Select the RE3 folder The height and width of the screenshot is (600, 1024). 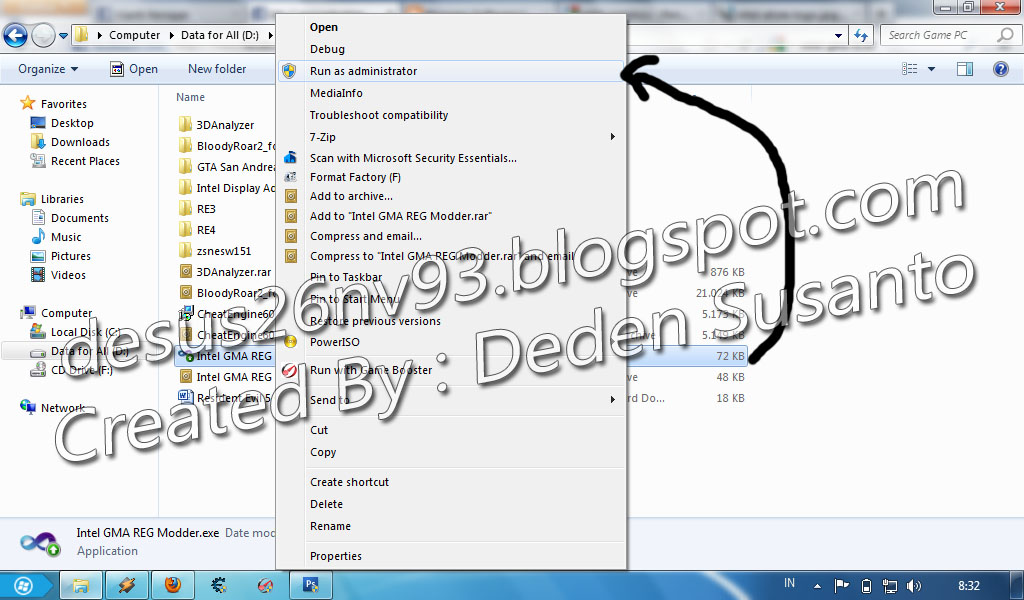click(x=206, y=209)
